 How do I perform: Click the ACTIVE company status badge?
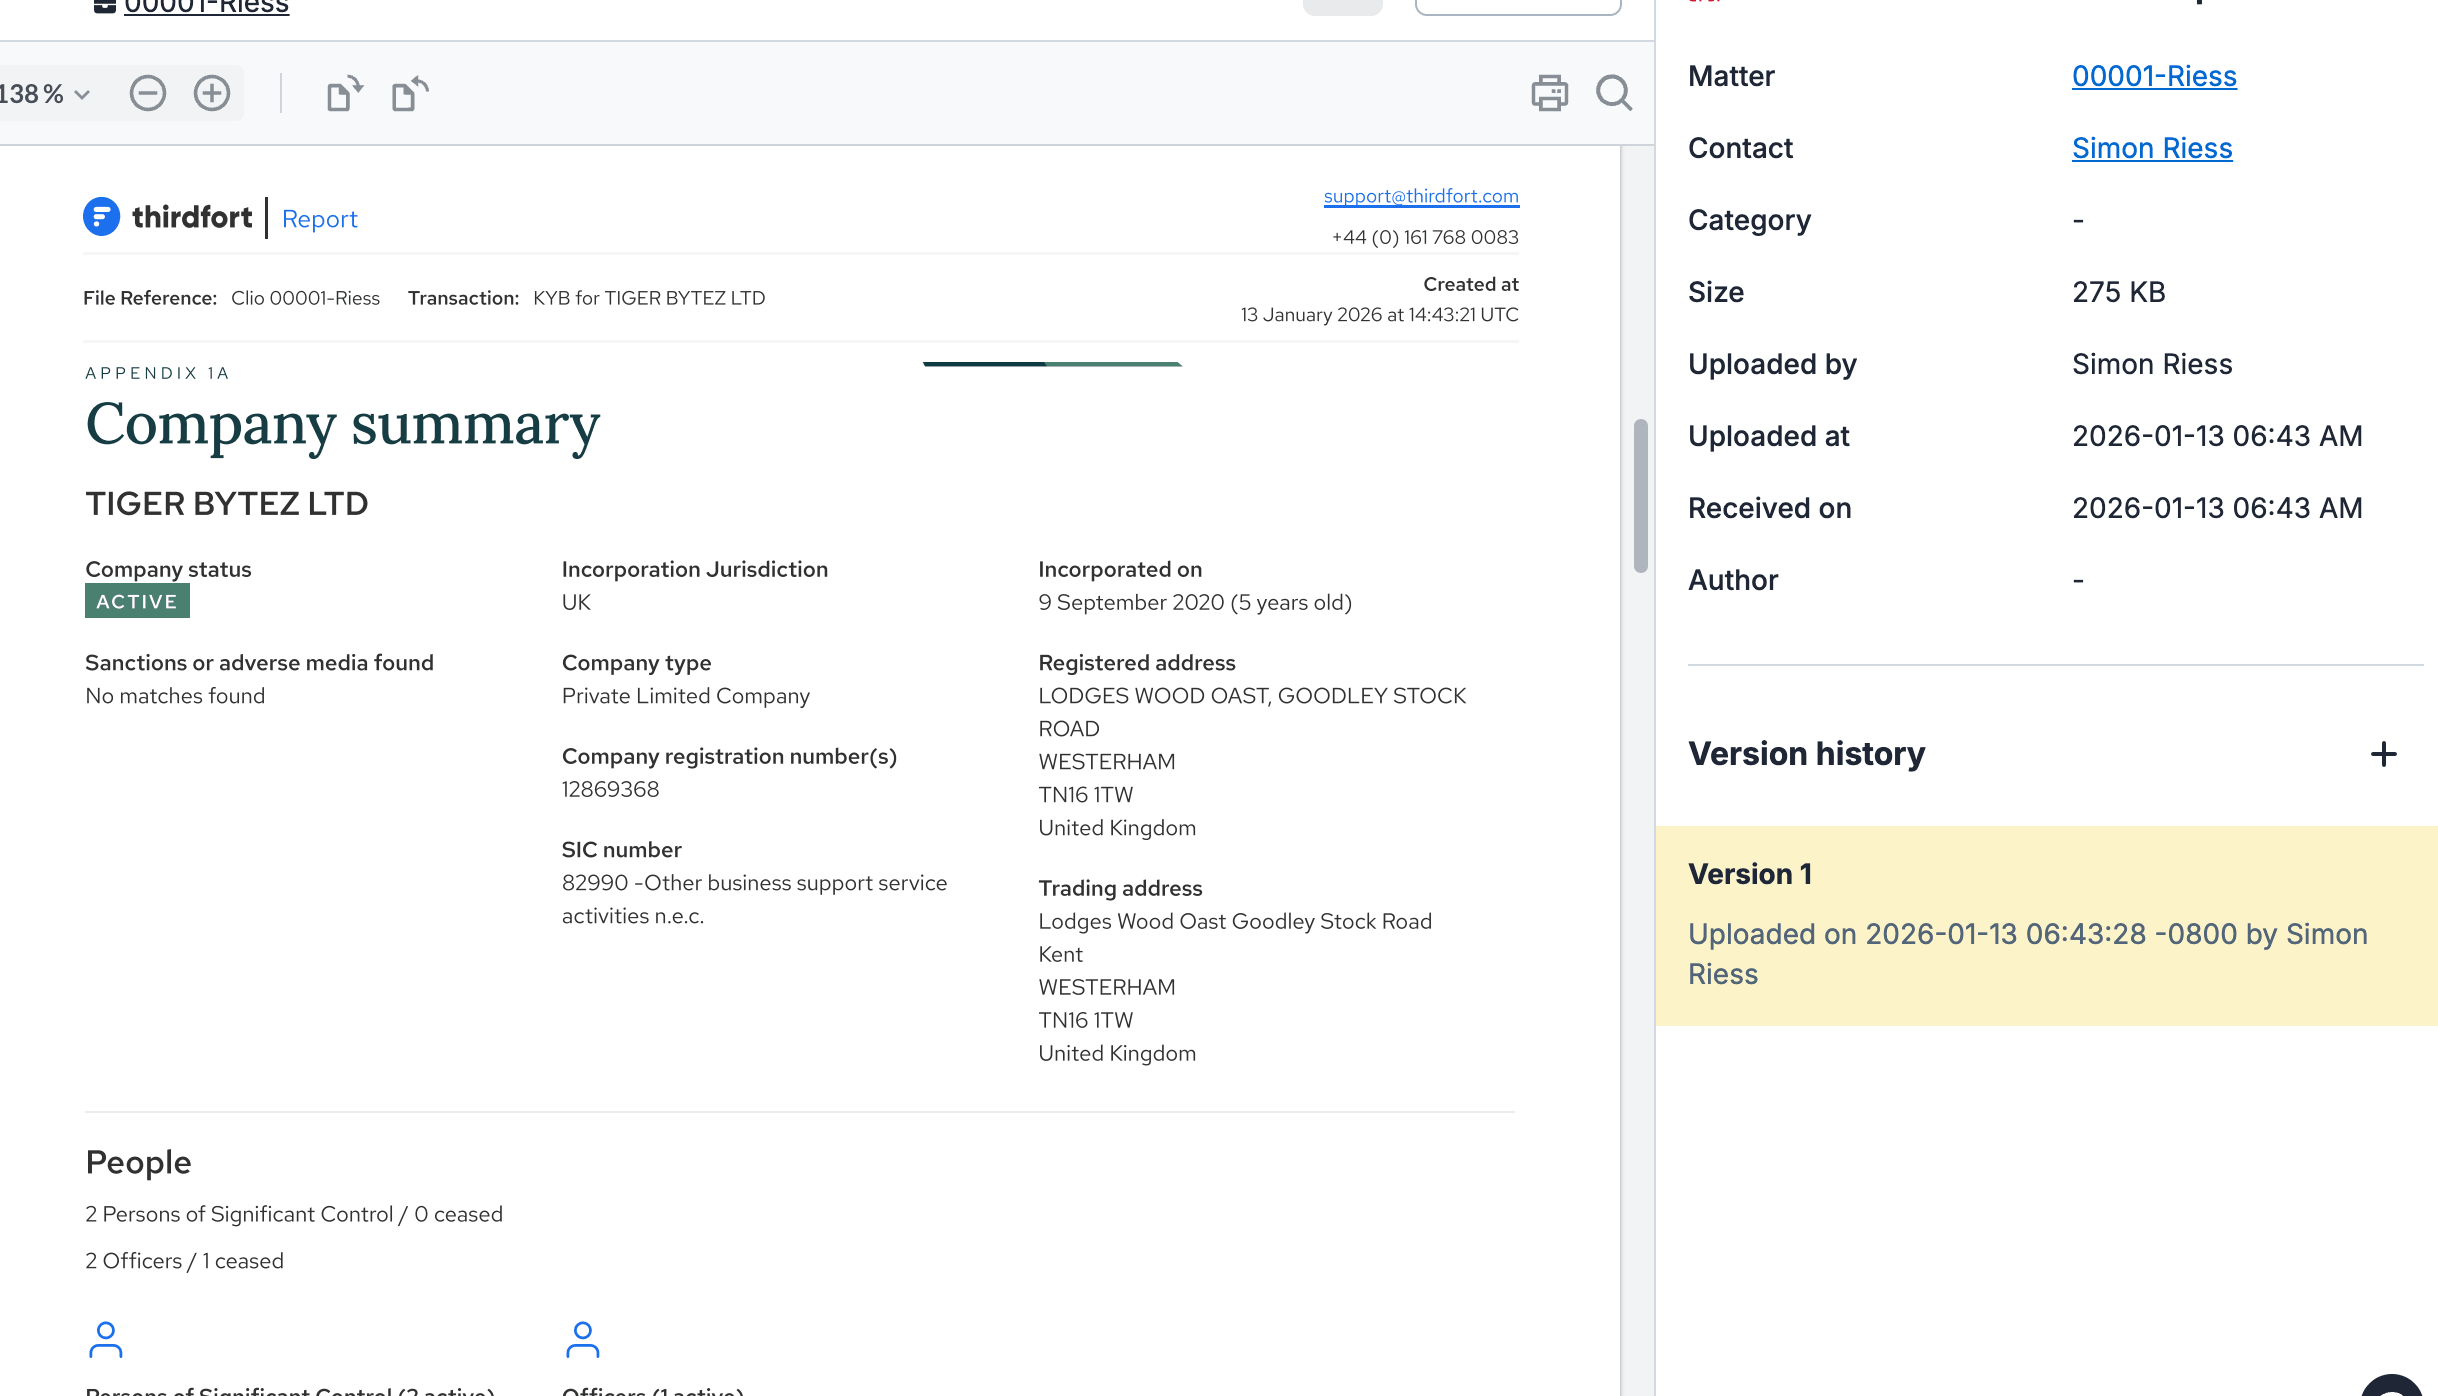(x=137, y=602)
